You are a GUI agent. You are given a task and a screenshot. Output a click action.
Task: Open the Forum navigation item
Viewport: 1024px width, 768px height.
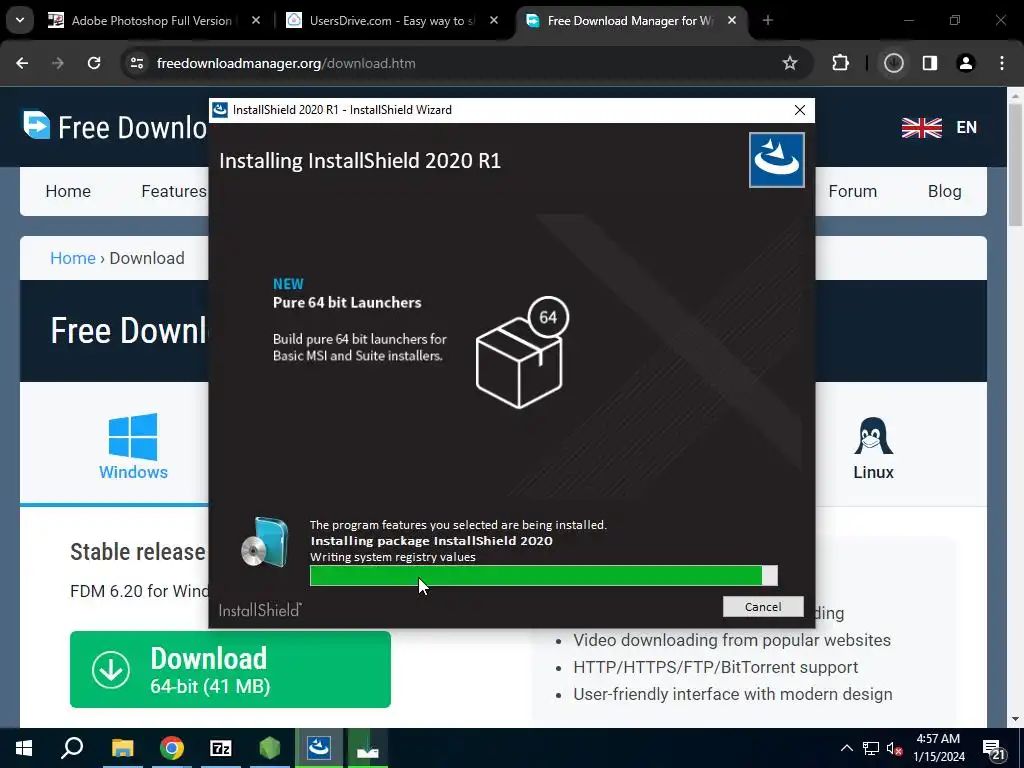852,191
